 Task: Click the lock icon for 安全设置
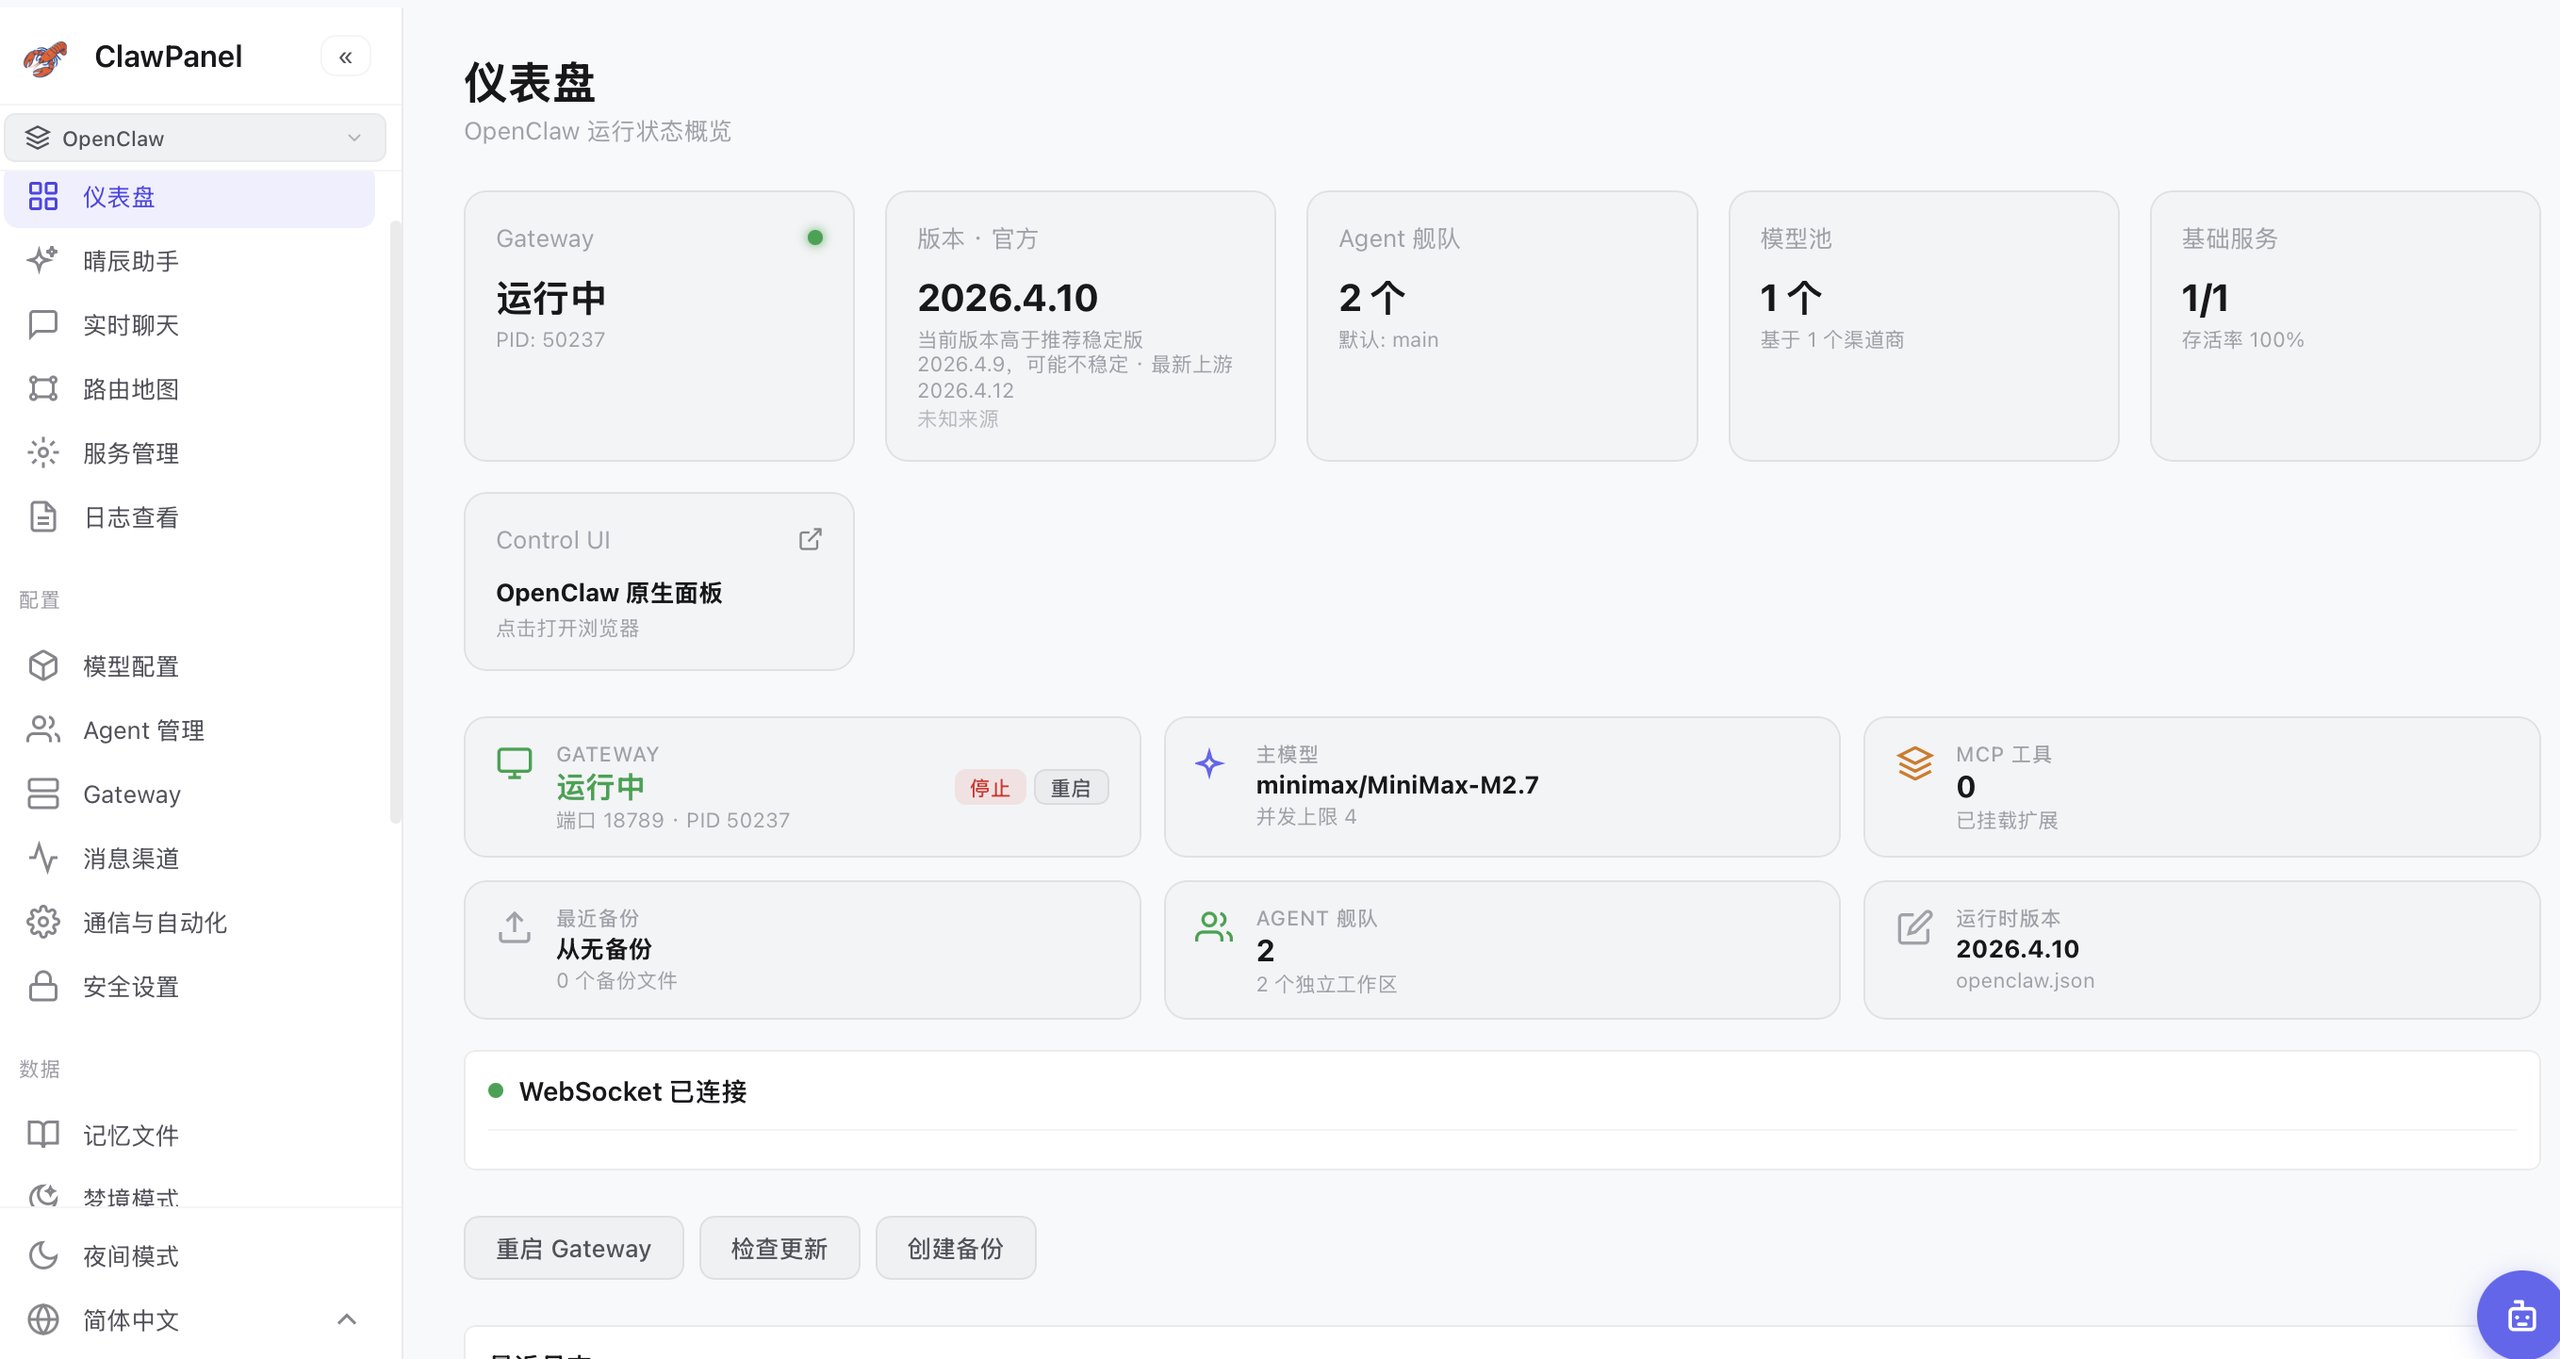coord(43,986)
